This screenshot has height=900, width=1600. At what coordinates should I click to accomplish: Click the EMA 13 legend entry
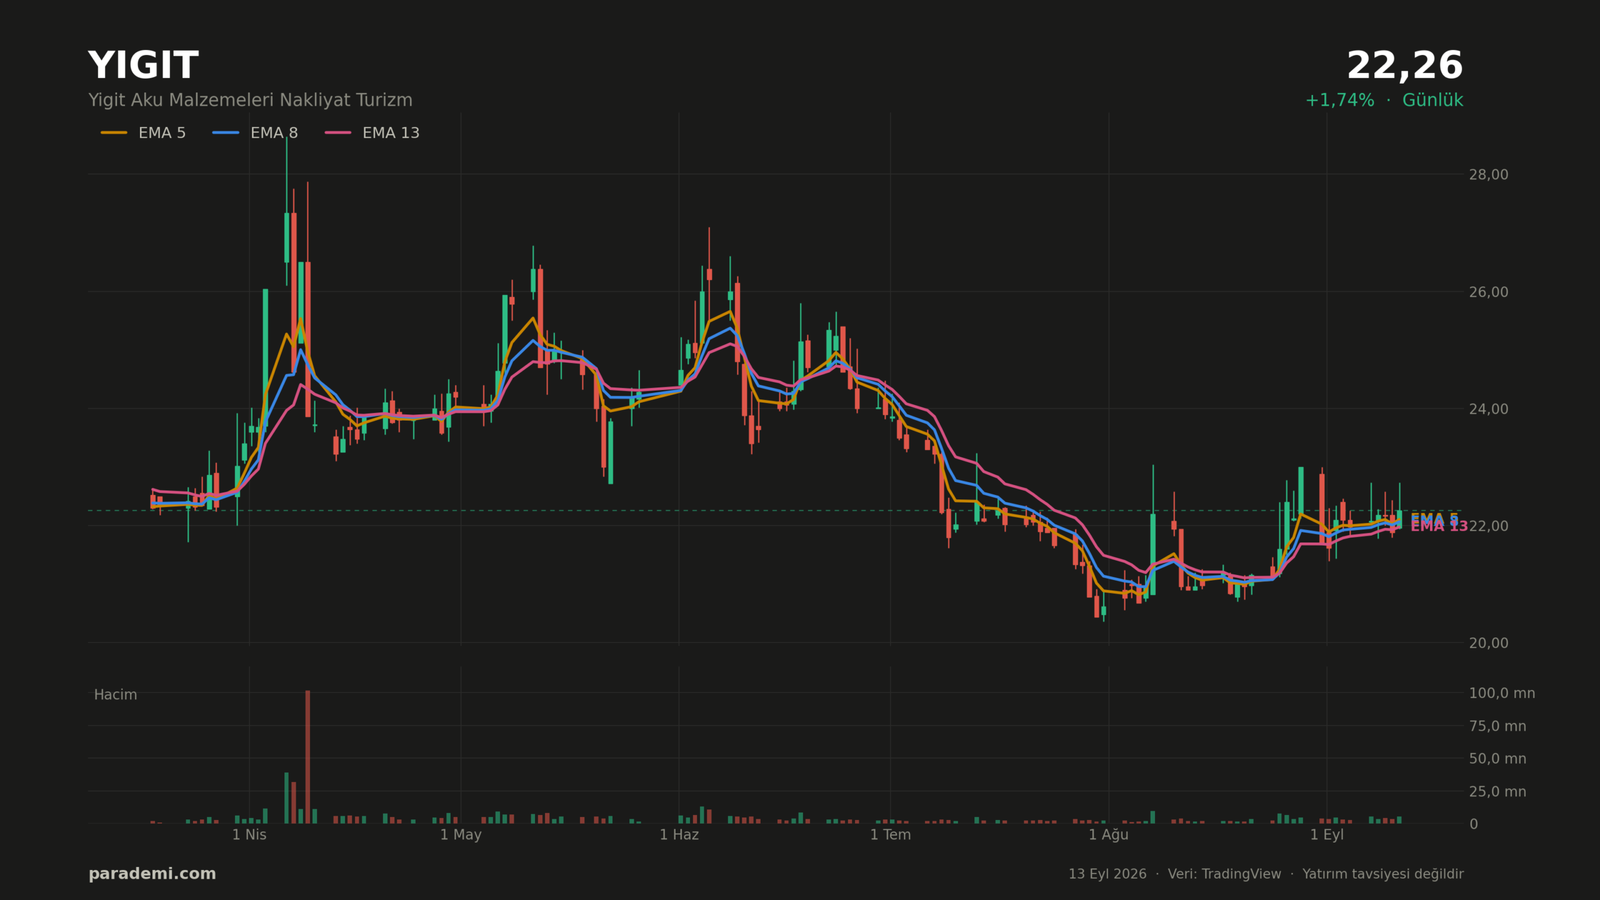(x=372, y=133)
